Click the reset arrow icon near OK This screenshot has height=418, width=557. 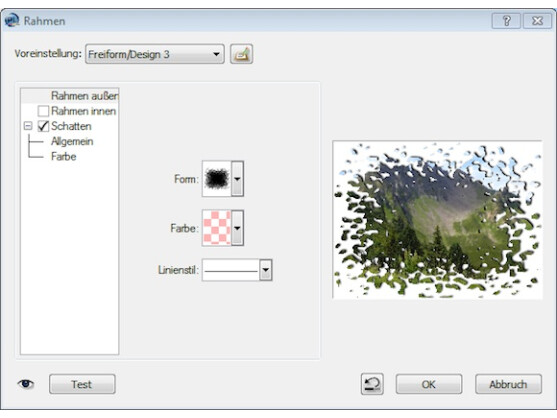tap(372, 384)
